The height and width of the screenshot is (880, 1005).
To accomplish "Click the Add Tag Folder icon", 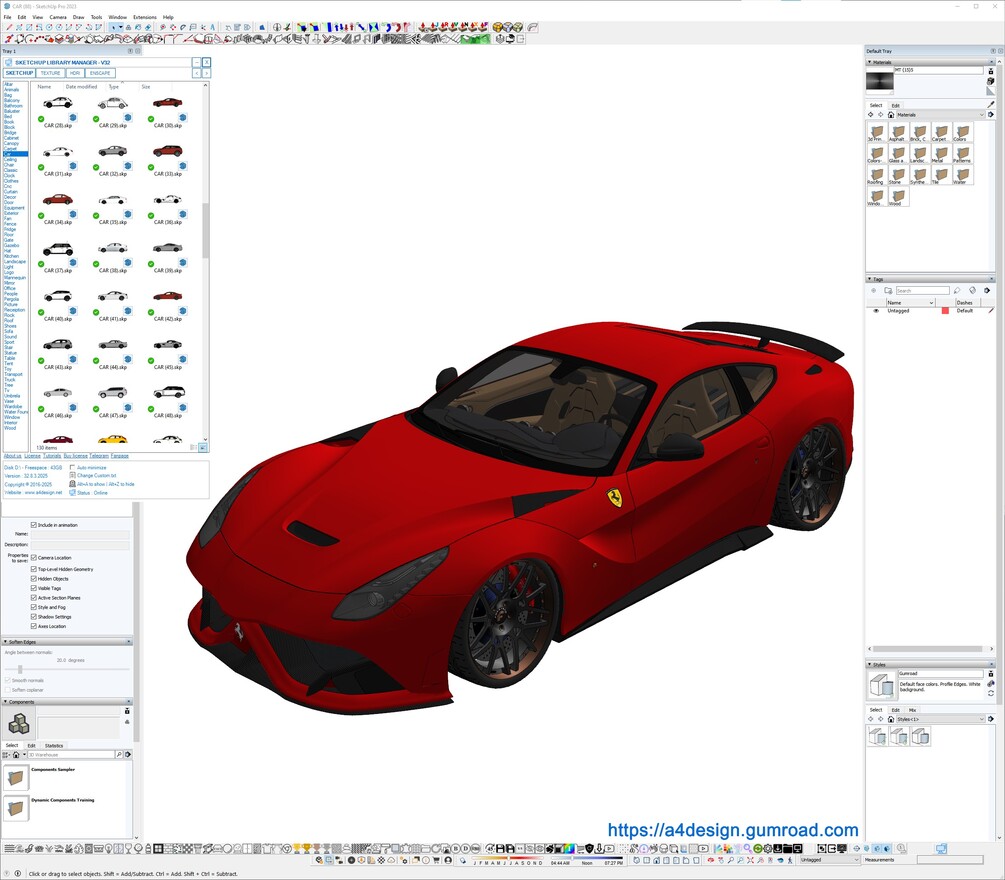I will point(888,290).
